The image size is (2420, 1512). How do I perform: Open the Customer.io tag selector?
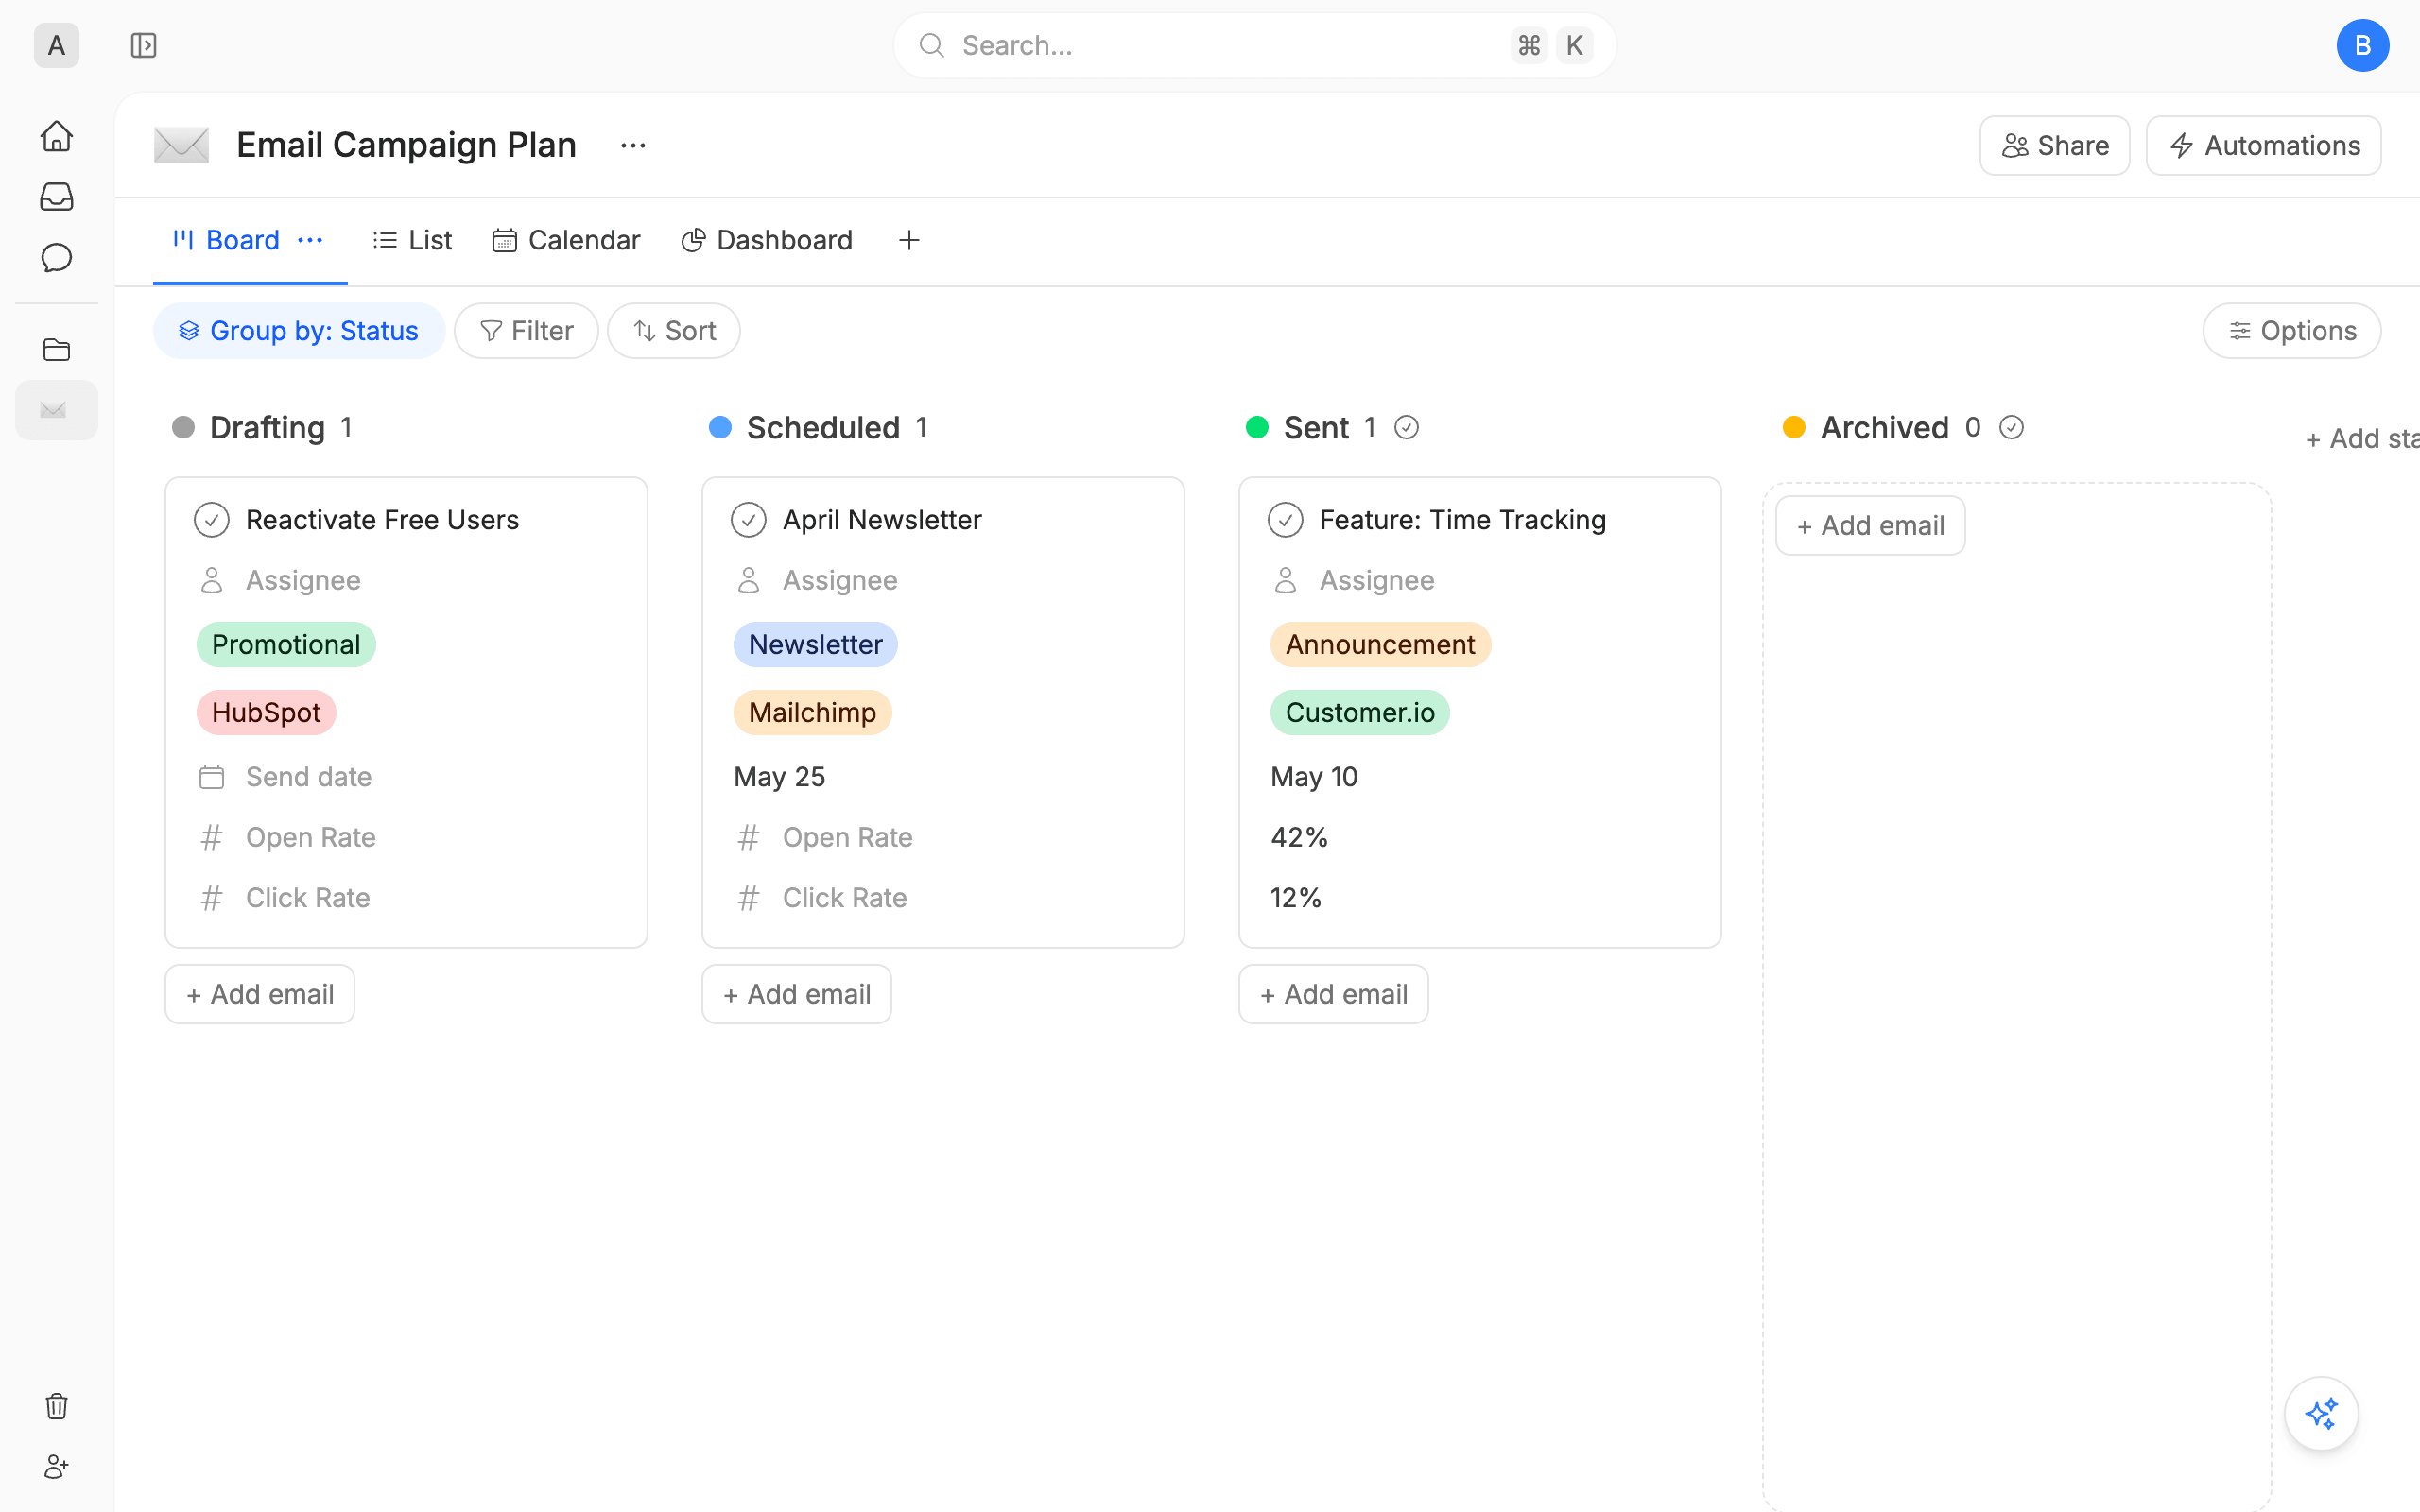(1360, 713)
